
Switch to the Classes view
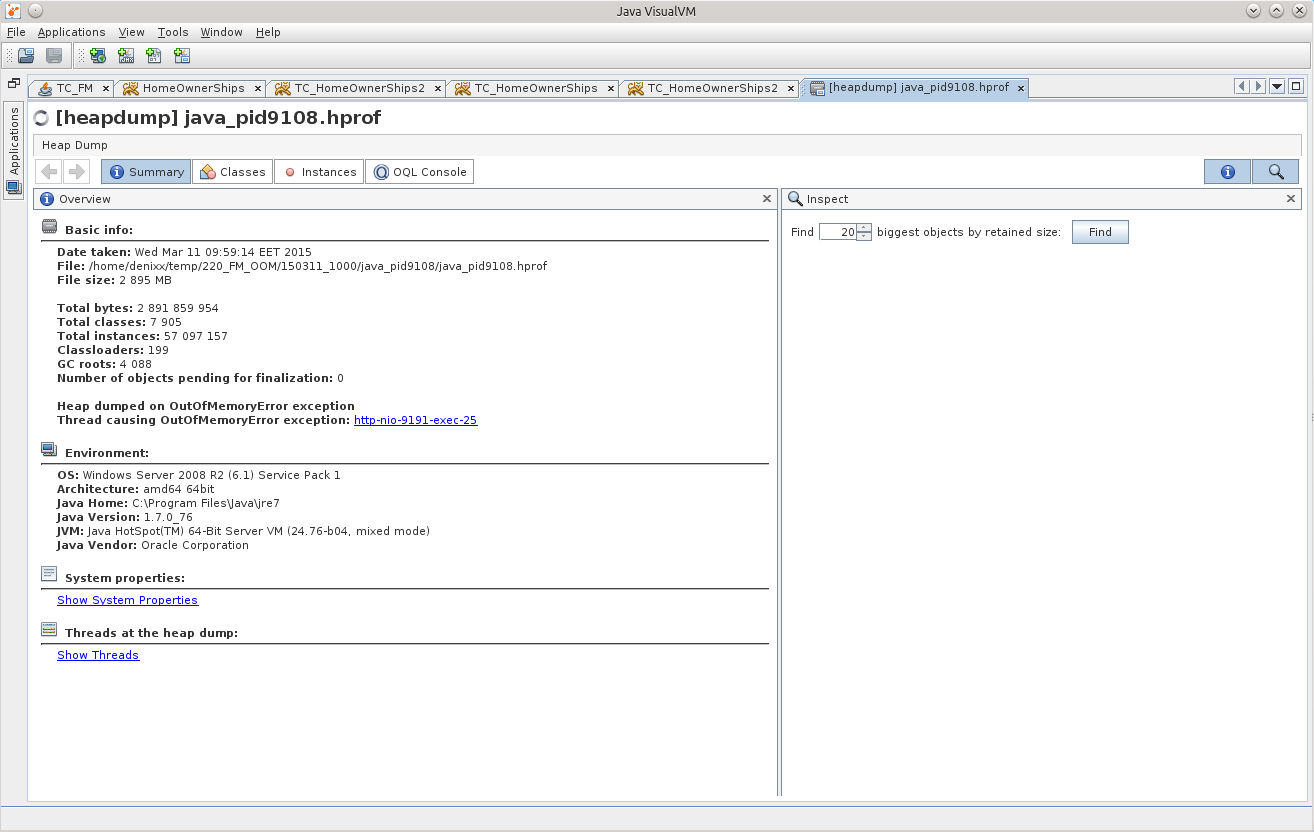(x=232, y=172)
